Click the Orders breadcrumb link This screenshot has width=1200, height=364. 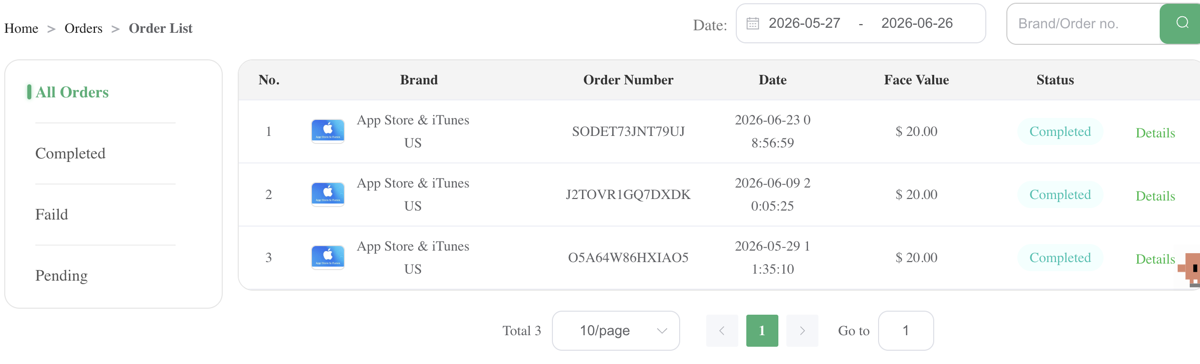(83, 28)
